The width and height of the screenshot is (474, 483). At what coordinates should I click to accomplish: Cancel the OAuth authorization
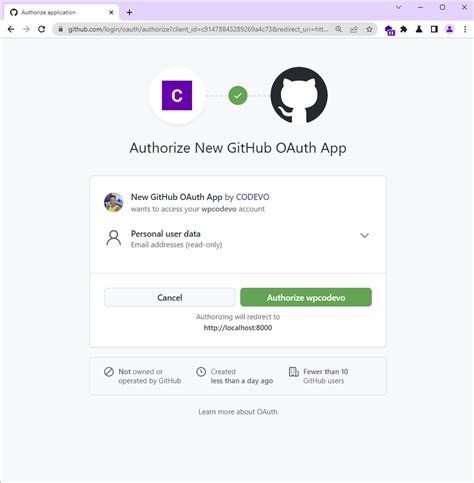[x=170, y=297]
